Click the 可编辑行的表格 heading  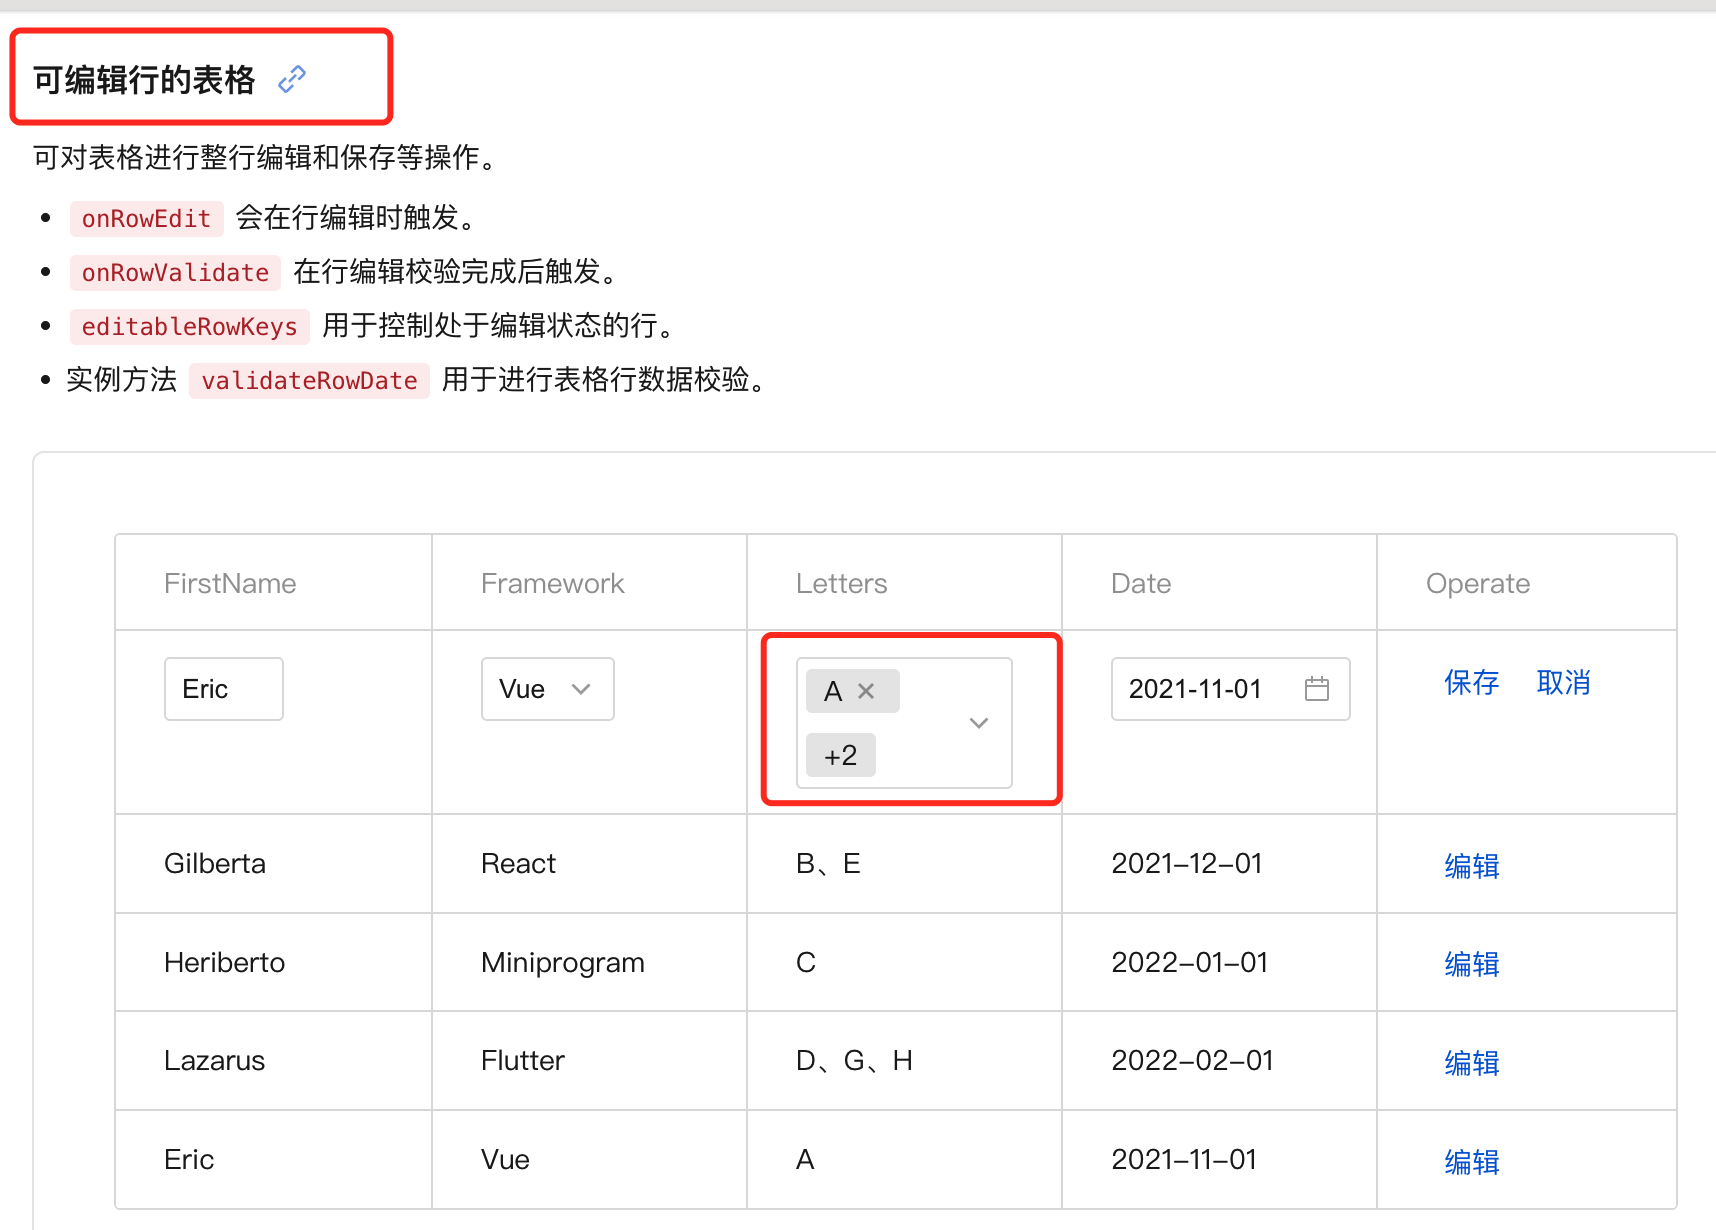click(x=144, y=80)
